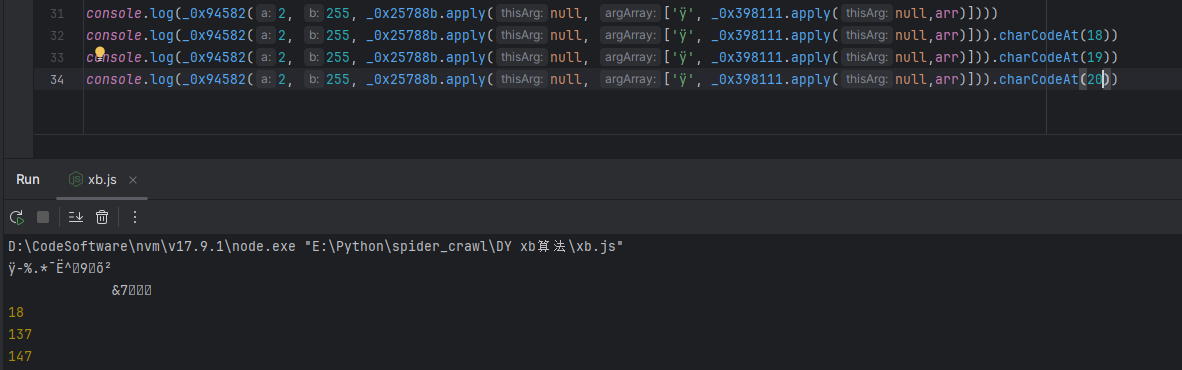Click the Run tool window title

[28, 179]
